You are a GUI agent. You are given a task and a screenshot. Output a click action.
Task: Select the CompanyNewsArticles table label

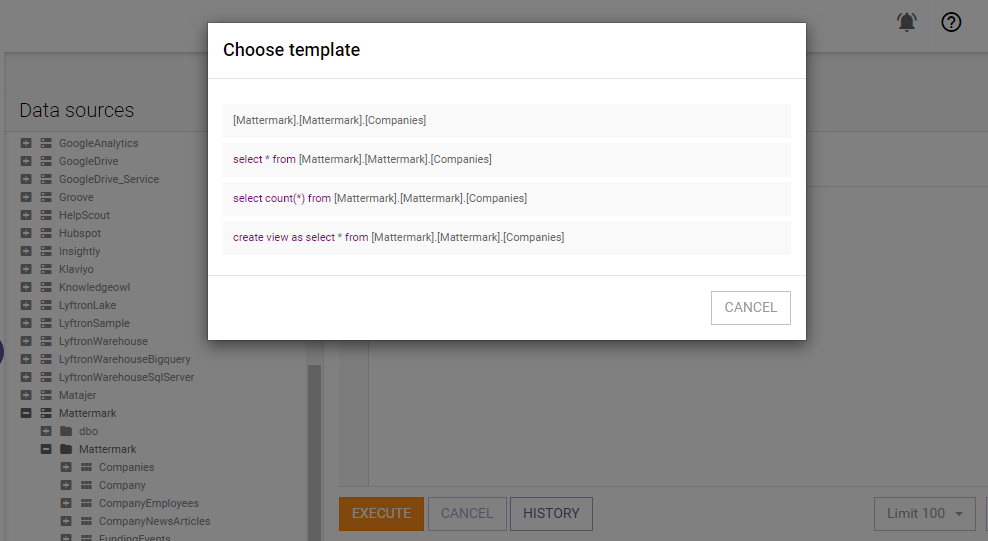point(154,521)
